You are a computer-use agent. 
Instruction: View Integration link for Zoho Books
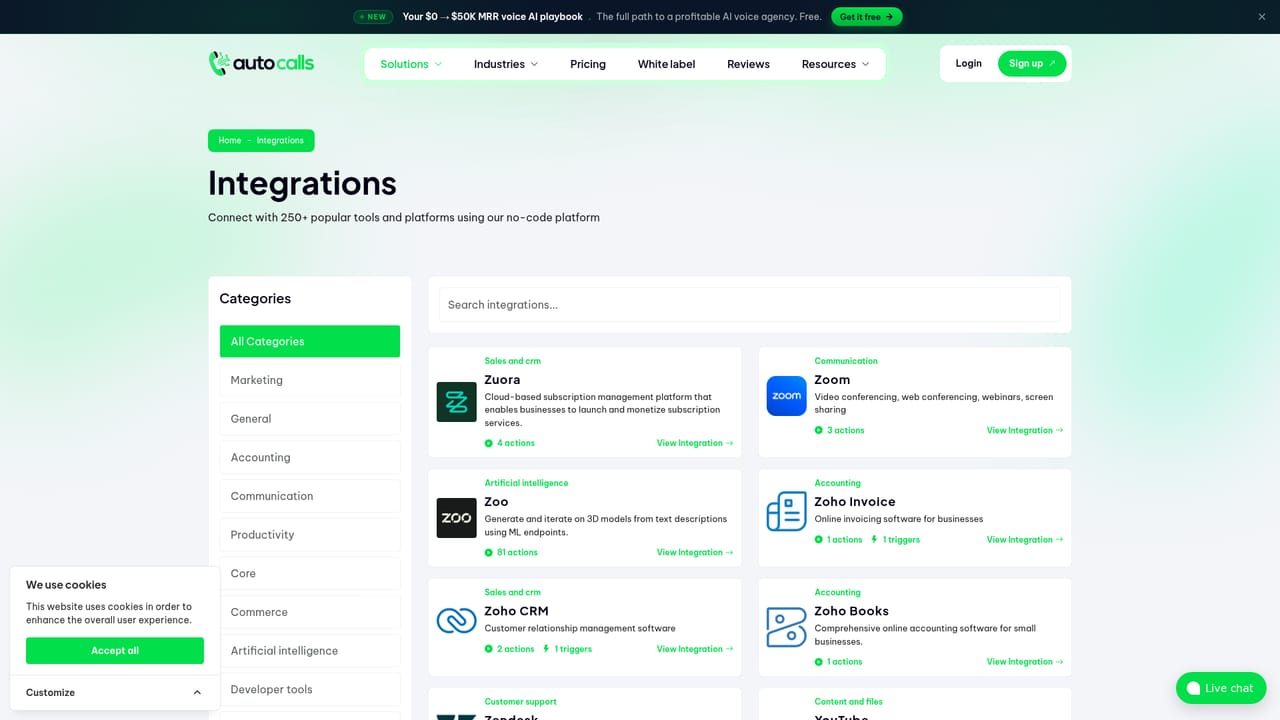click(1025, 662)
